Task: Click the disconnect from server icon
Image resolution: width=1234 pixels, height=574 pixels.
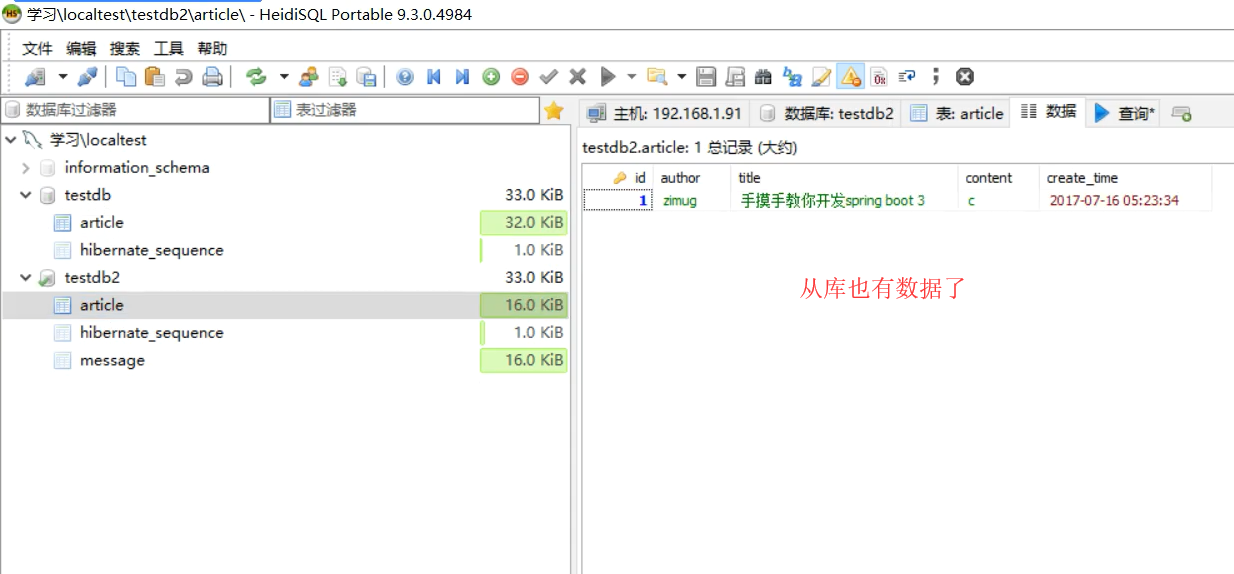Action: coord(88,77)
